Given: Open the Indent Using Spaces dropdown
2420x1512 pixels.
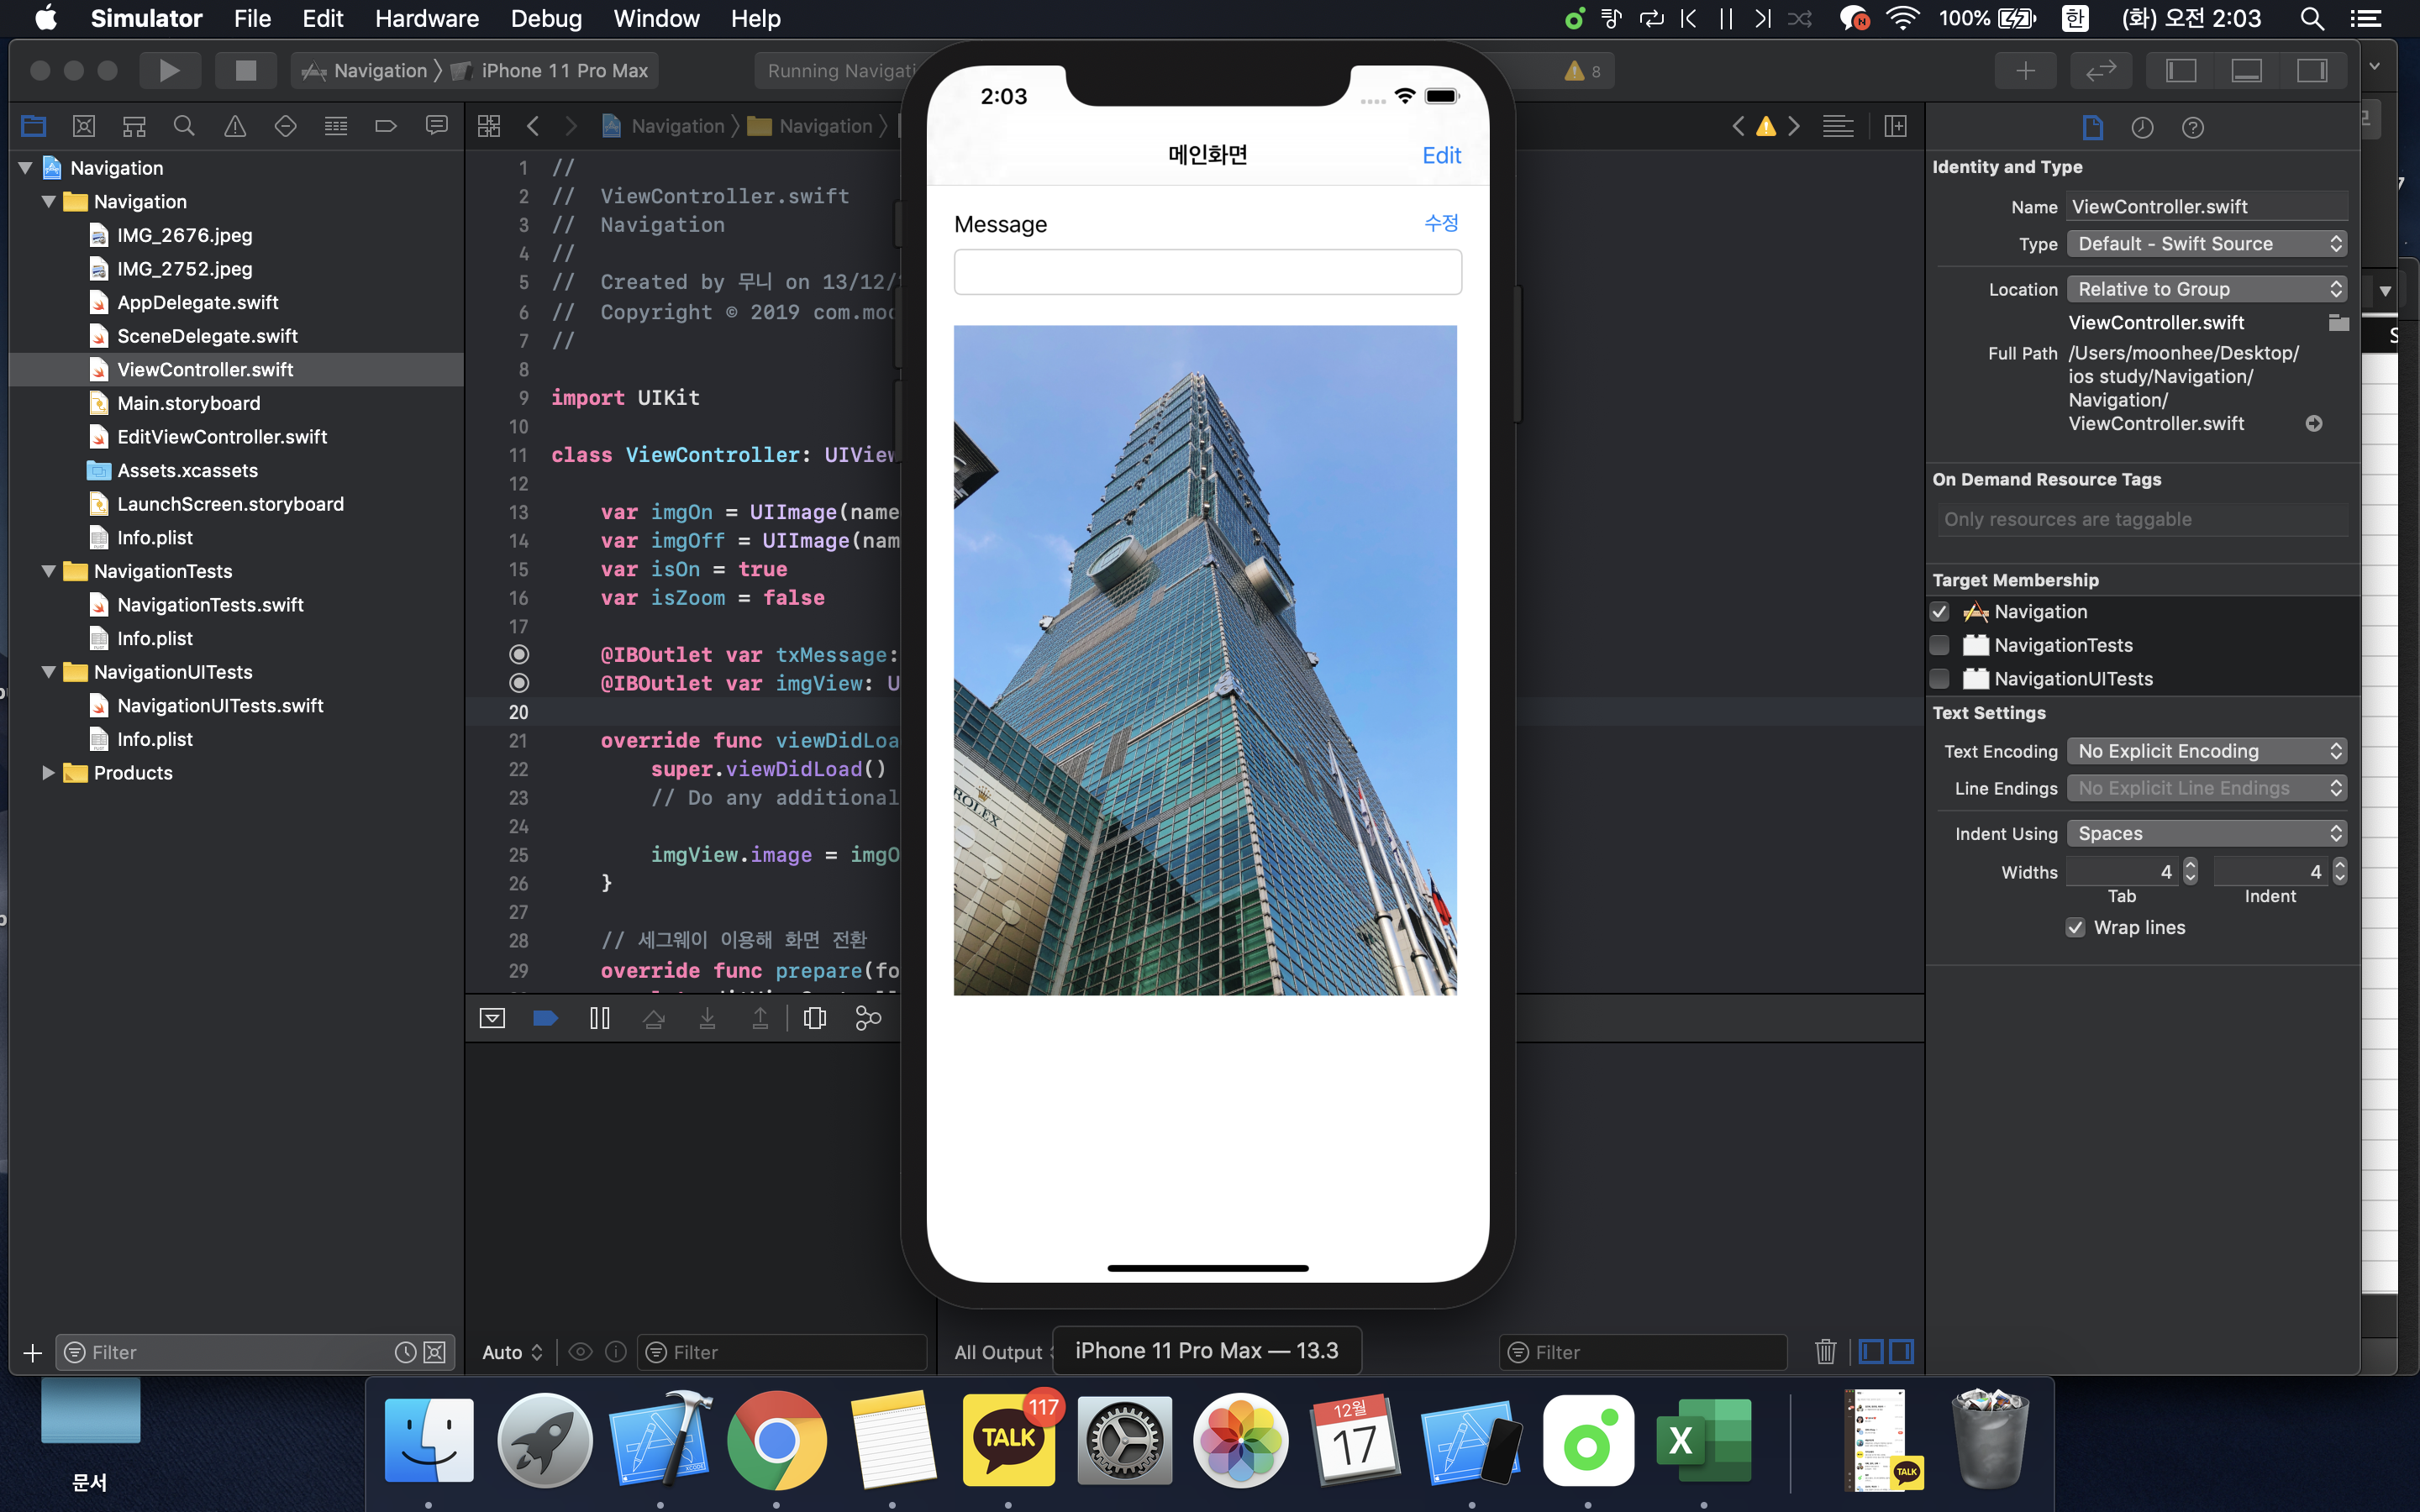Looking at the screenshot, I should [2206, 833].
